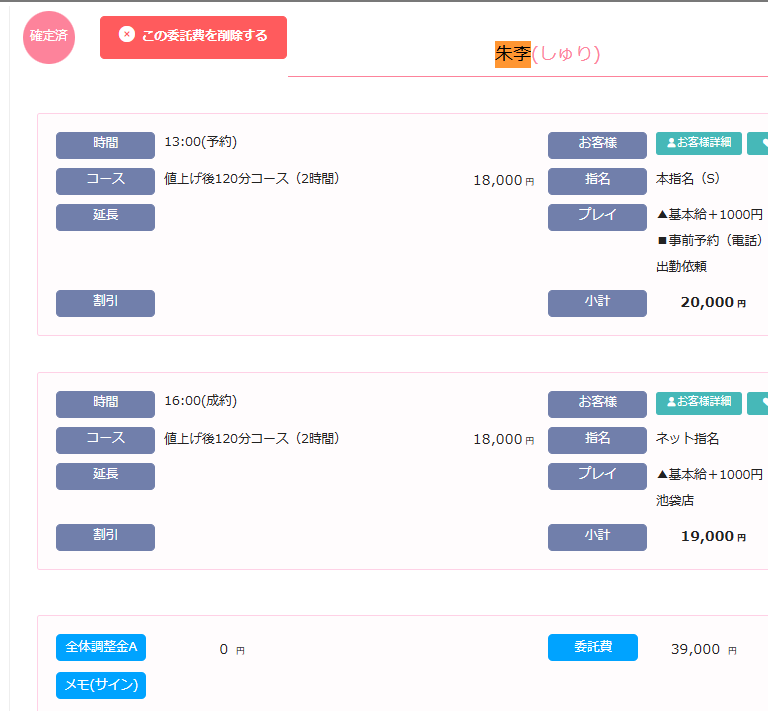768x711 pixels.
Task: Click the コース label in the 16:00 card
Action: point(105,440)
